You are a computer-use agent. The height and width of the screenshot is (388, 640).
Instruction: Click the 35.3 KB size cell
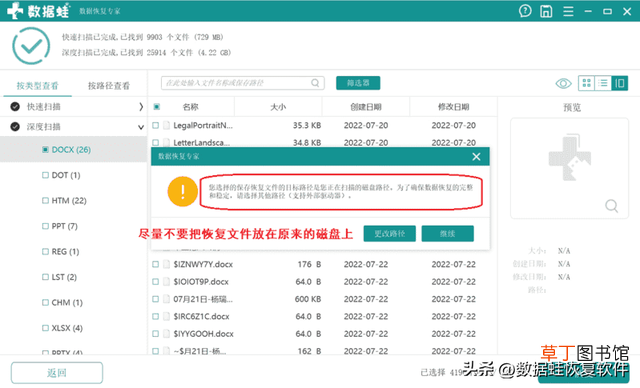click(307, 125)
